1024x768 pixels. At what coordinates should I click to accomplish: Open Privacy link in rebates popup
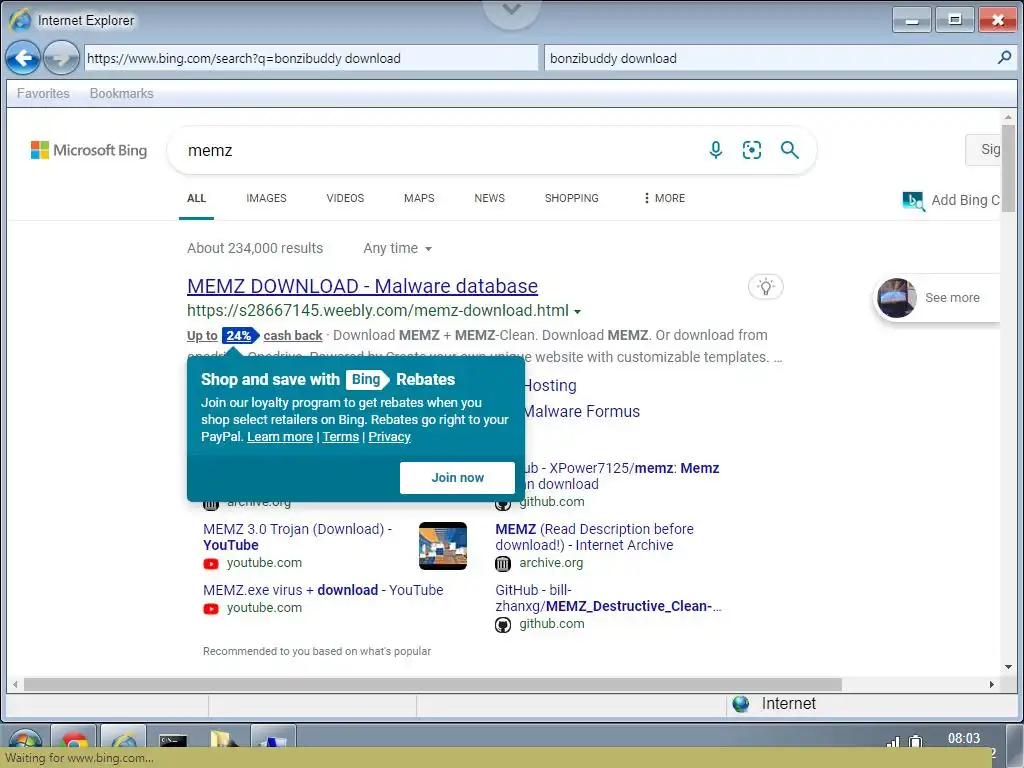[389, 437]
